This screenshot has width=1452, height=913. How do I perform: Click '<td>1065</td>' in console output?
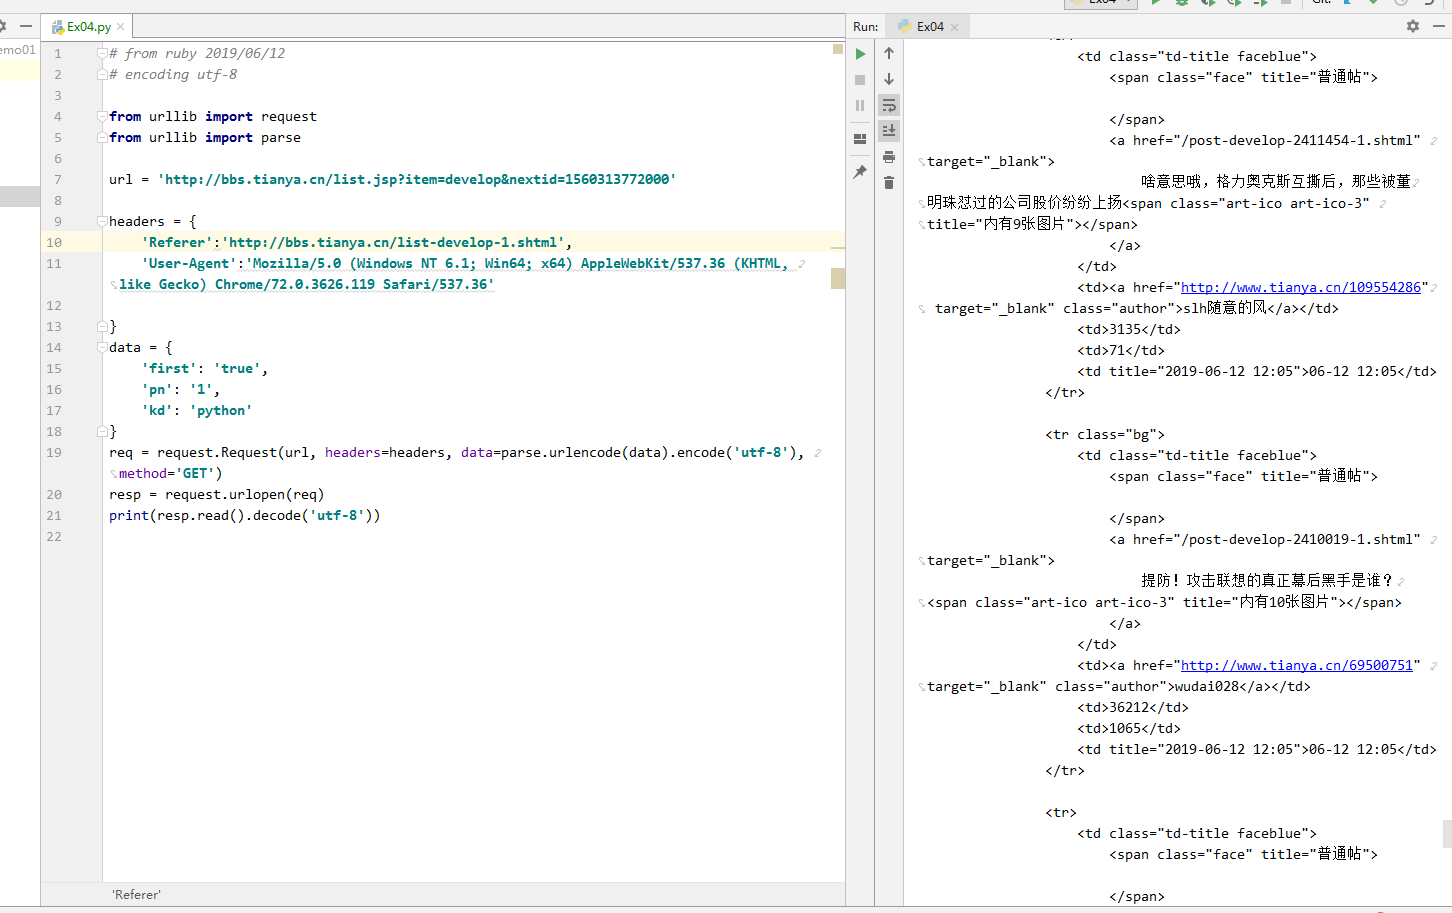(x=1129, y=728)
